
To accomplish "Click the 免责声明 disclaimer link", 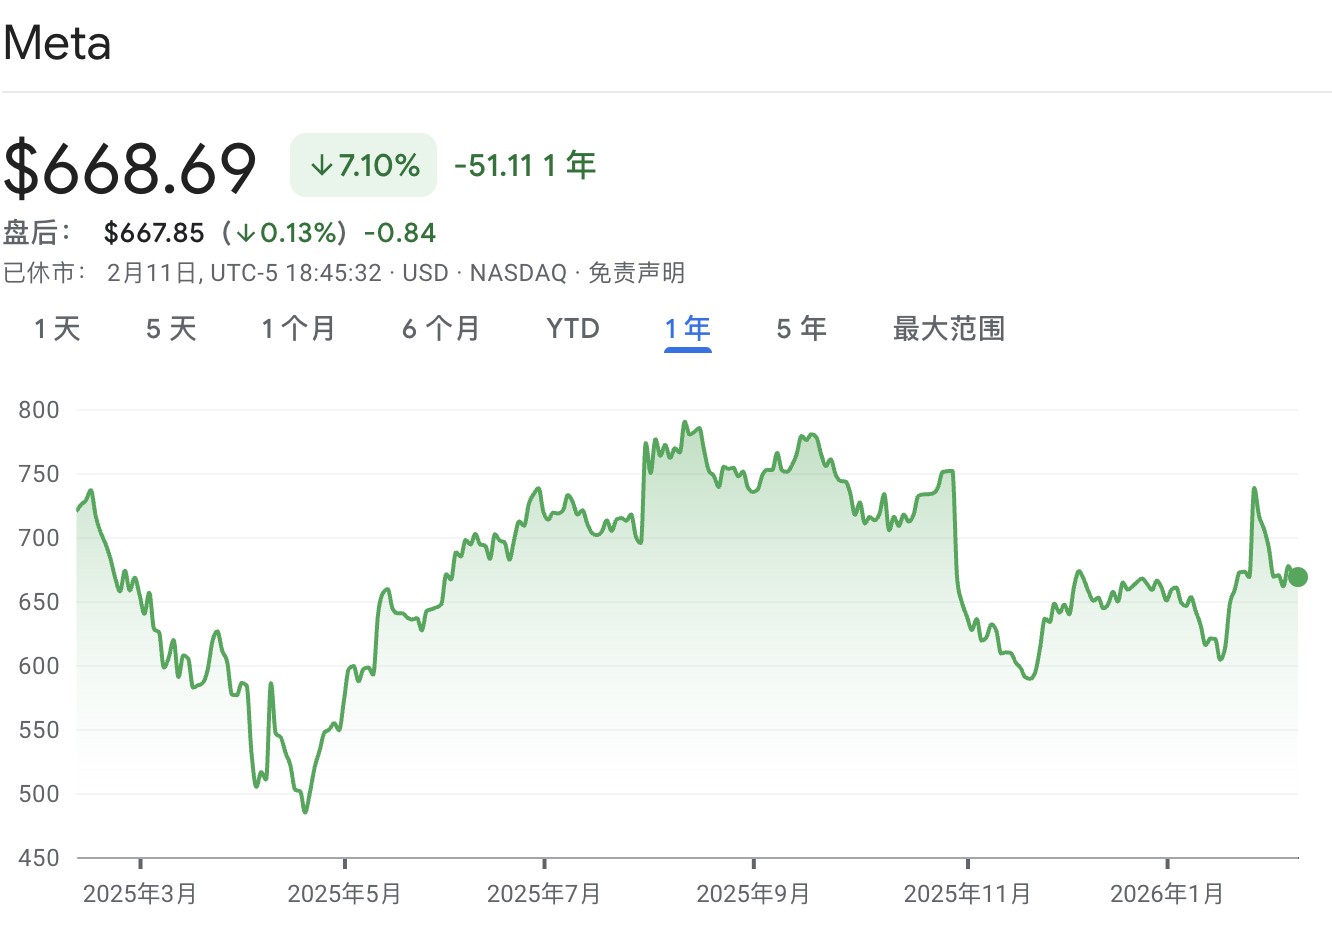I will pyautogui.click(x=636, y=273).
